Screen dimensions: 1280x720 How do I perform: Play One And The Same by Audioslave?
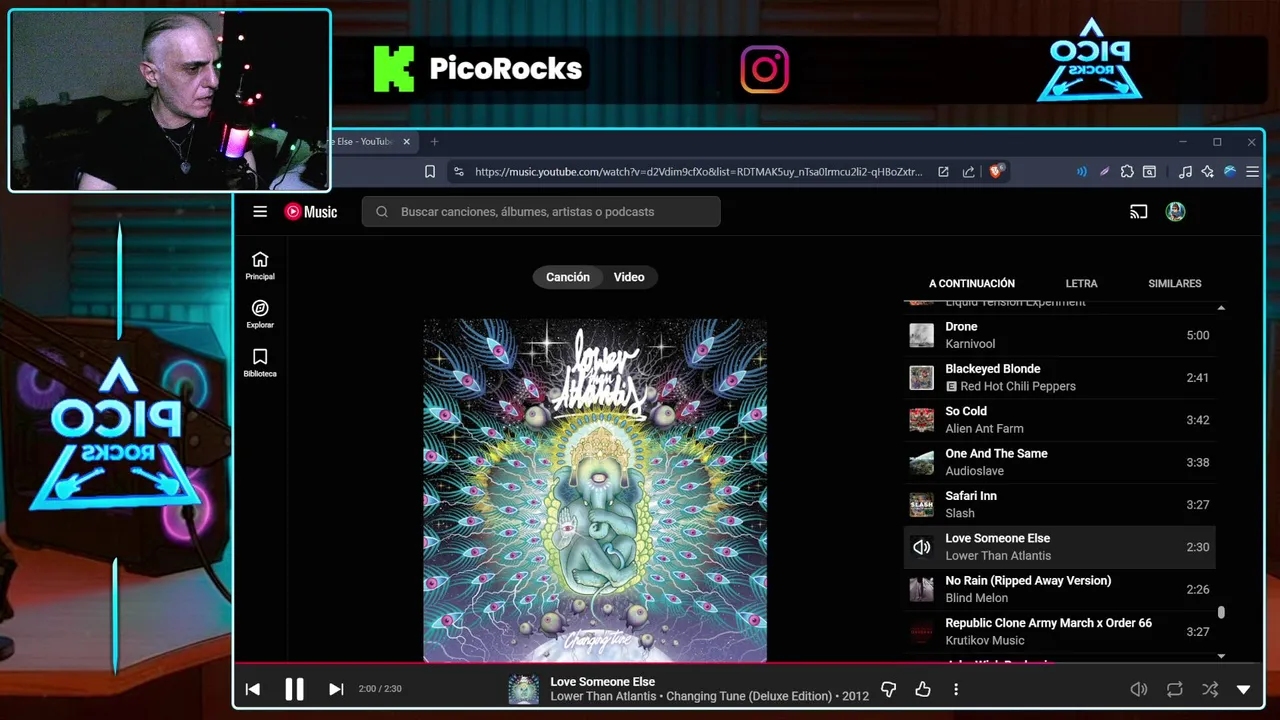pyautogui.click(x=1060, y=462)
